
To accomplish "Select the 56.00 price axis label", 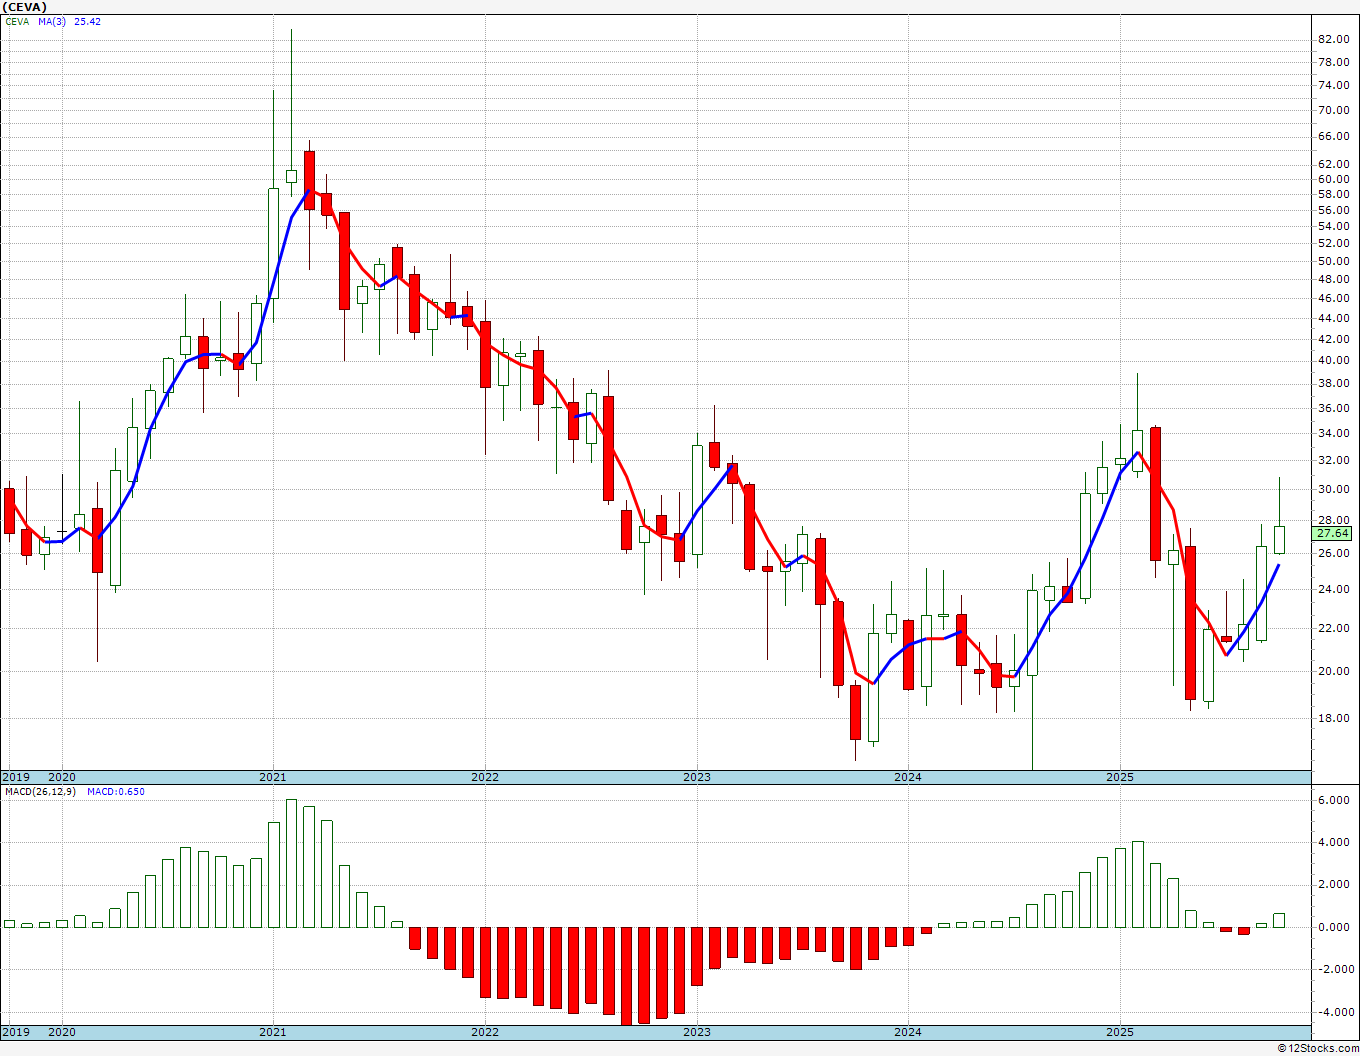I will pyautogui.click(x=1334, y=210).
